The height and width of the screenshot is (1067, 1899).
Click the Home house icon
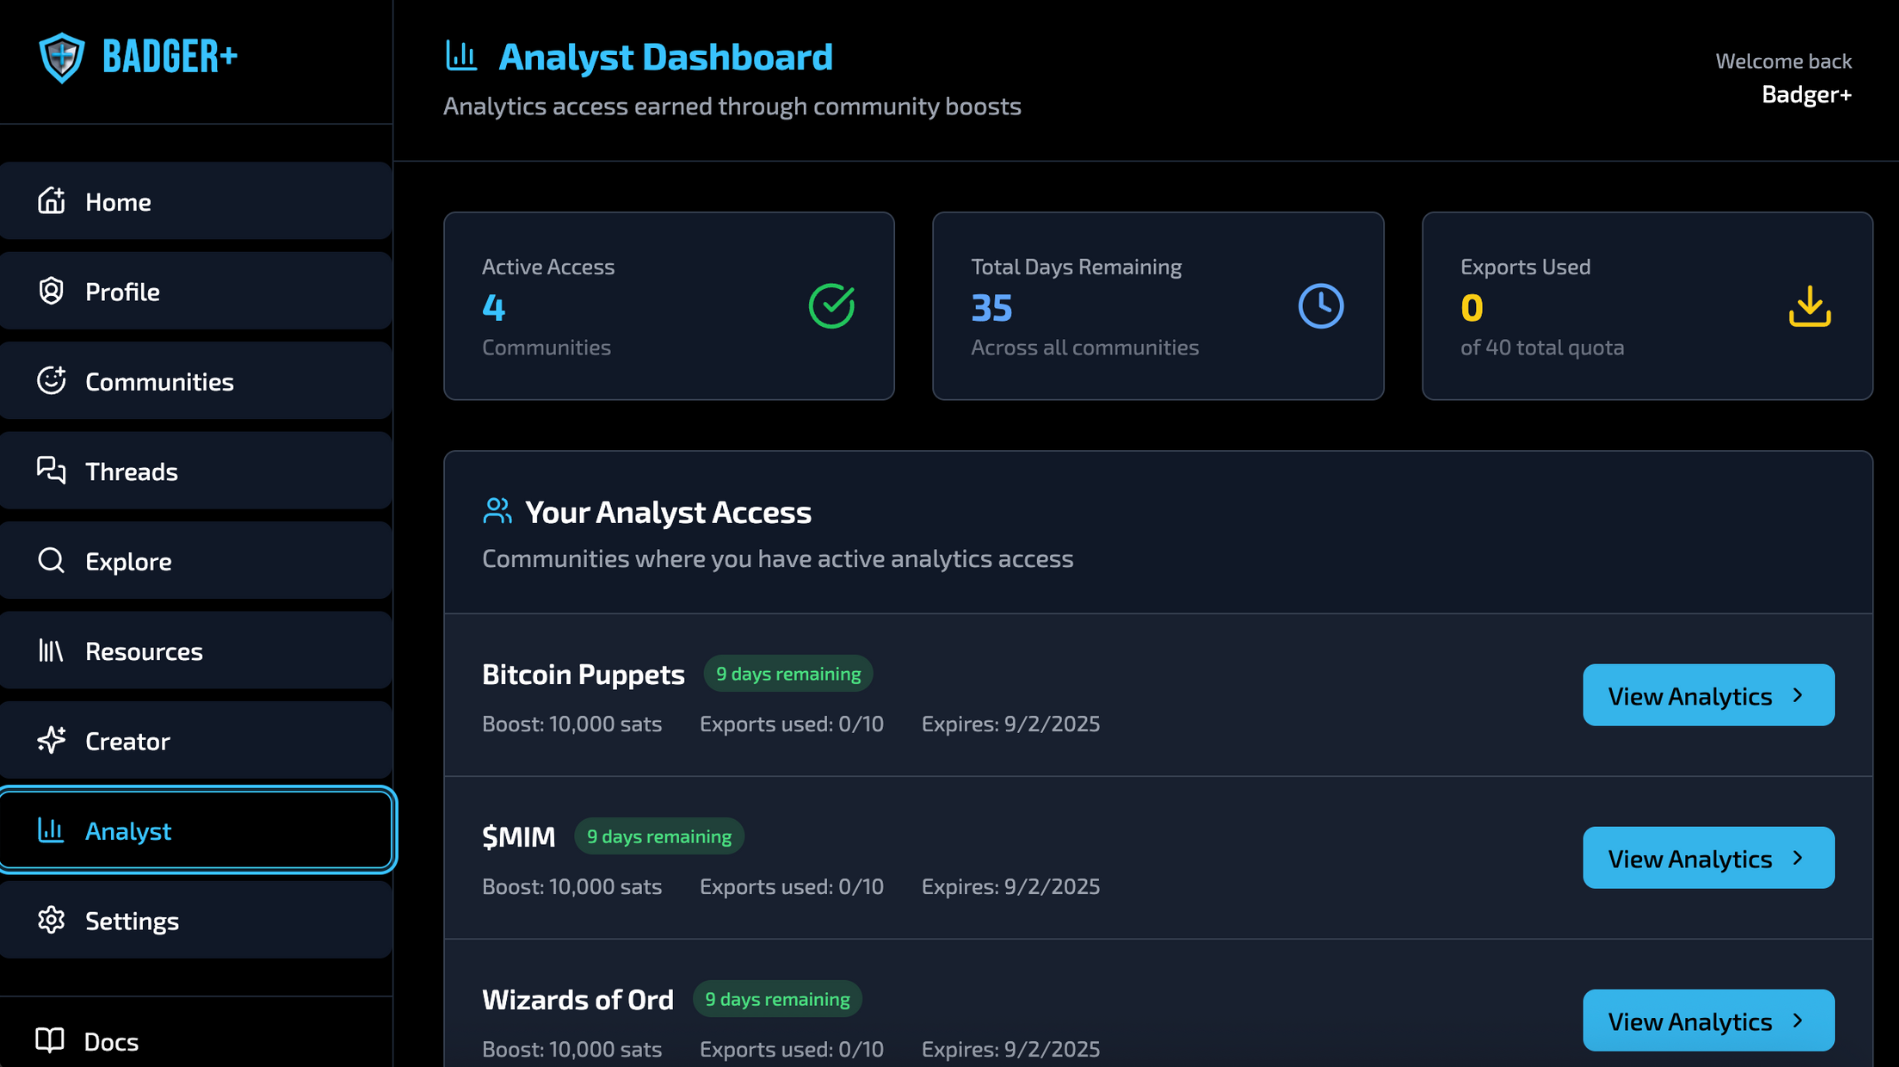[x=51, y=201]
